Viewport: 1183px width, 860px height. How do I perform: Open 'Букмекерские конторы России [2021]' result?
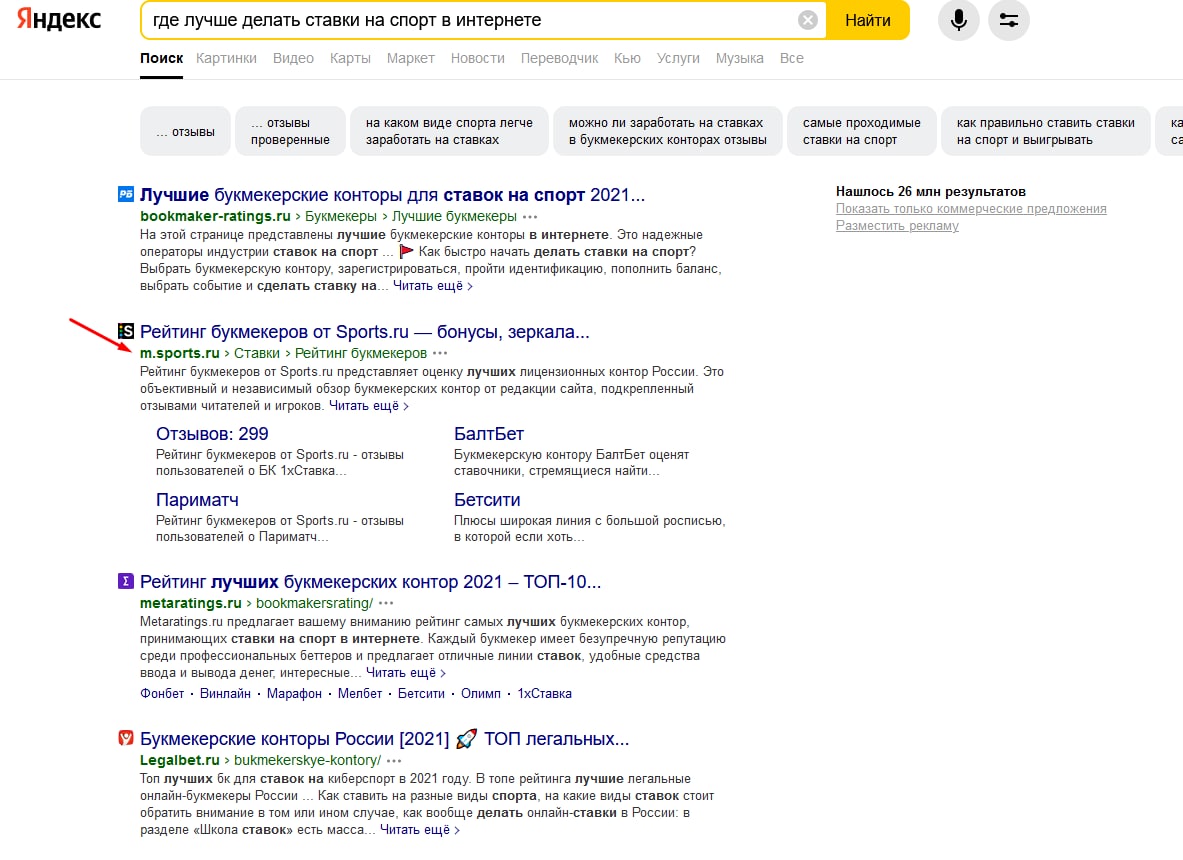pyautogui.click(x=384, y=739)
